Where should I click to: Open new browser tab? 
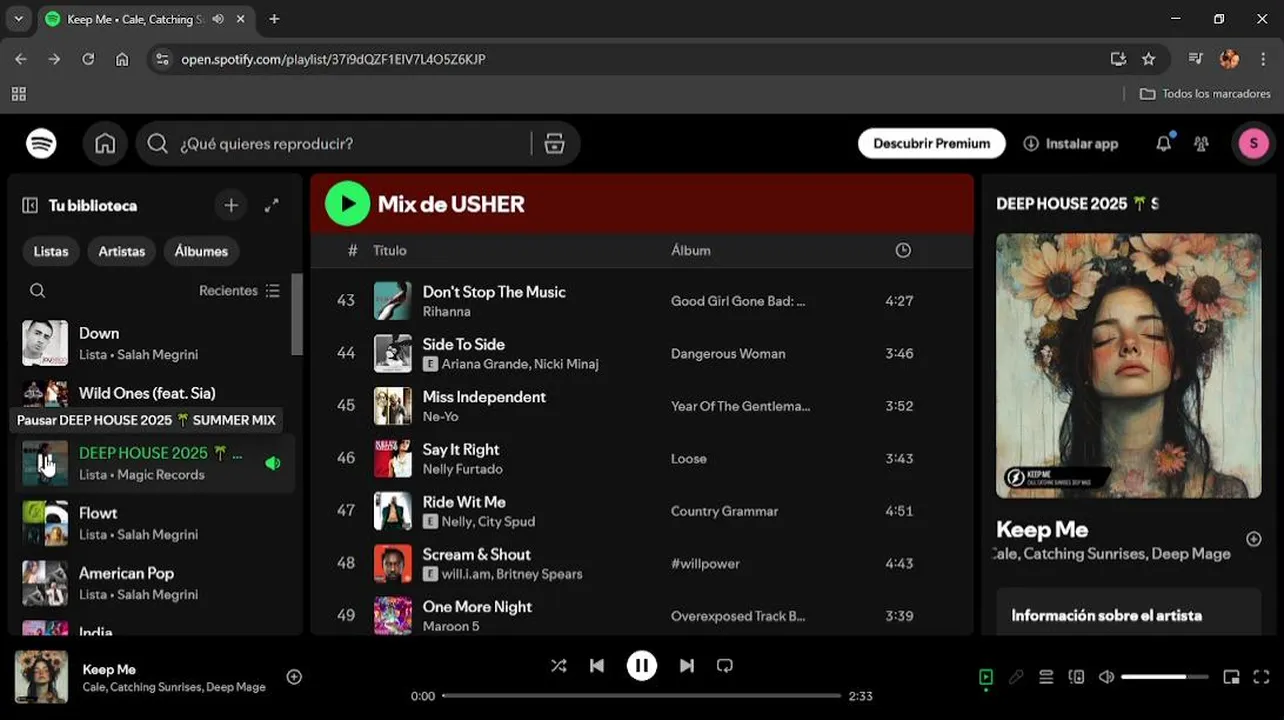point(274,19)
